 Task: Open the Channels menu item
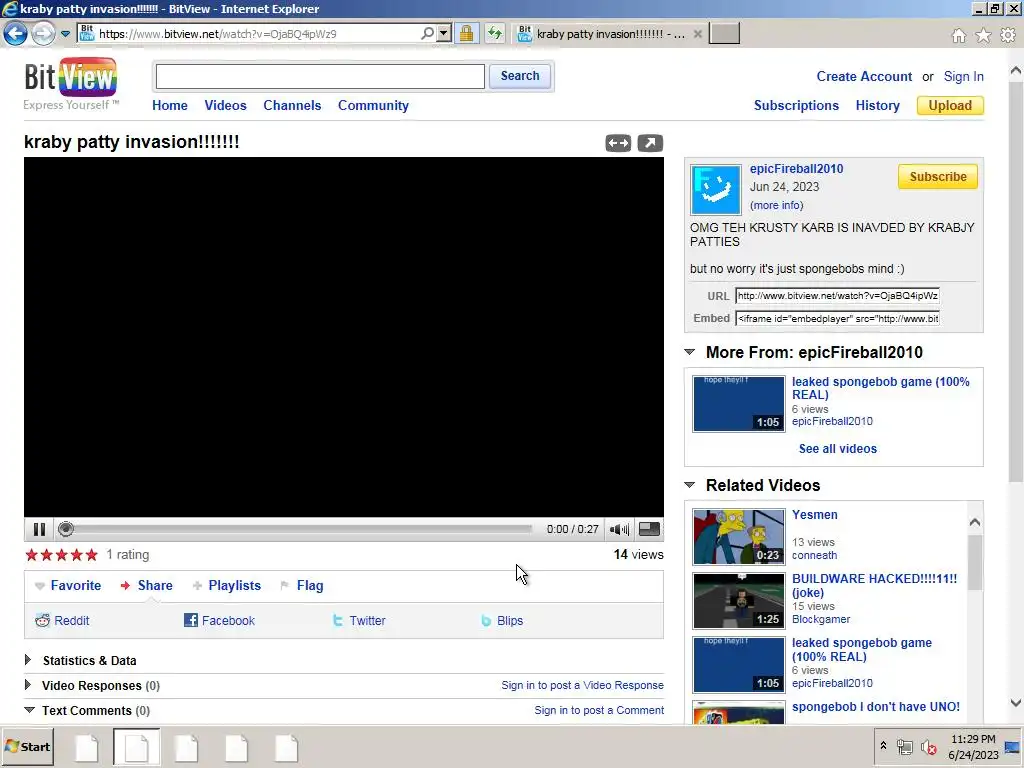coord(292,105)
